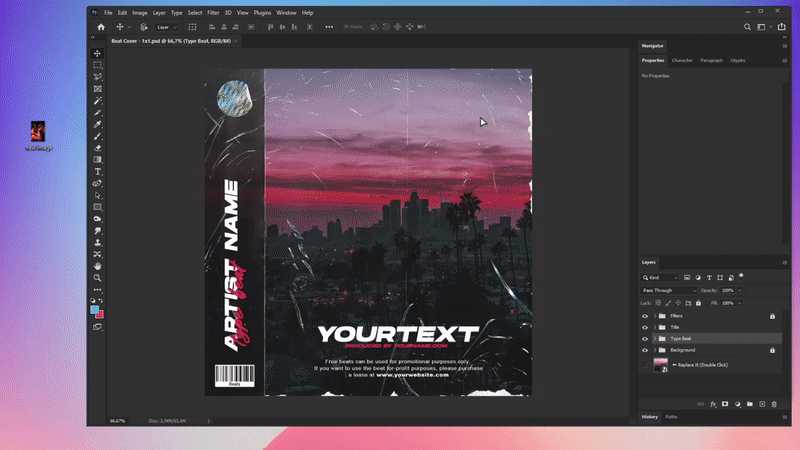The image size is (800, 450).
Task: Select the Path Selection arrow tool
Action: click(x=97, y=195)
